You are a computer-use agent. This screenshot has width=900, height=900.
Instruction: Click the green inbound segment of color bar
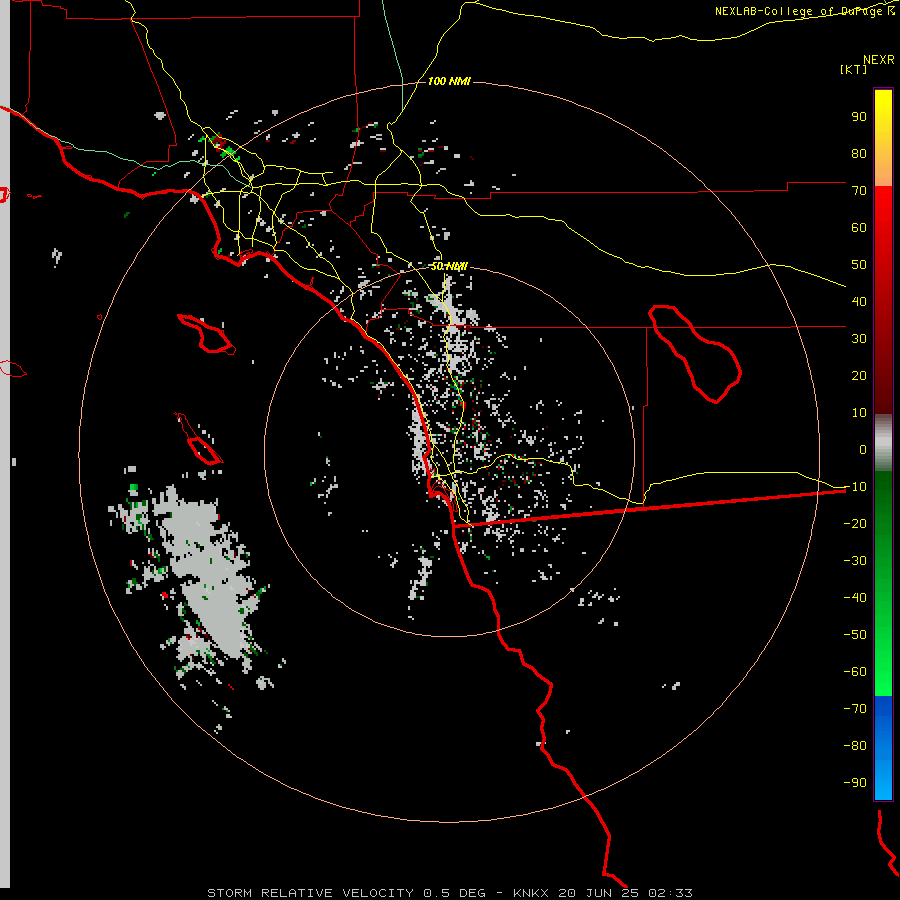tap(883, 584)
